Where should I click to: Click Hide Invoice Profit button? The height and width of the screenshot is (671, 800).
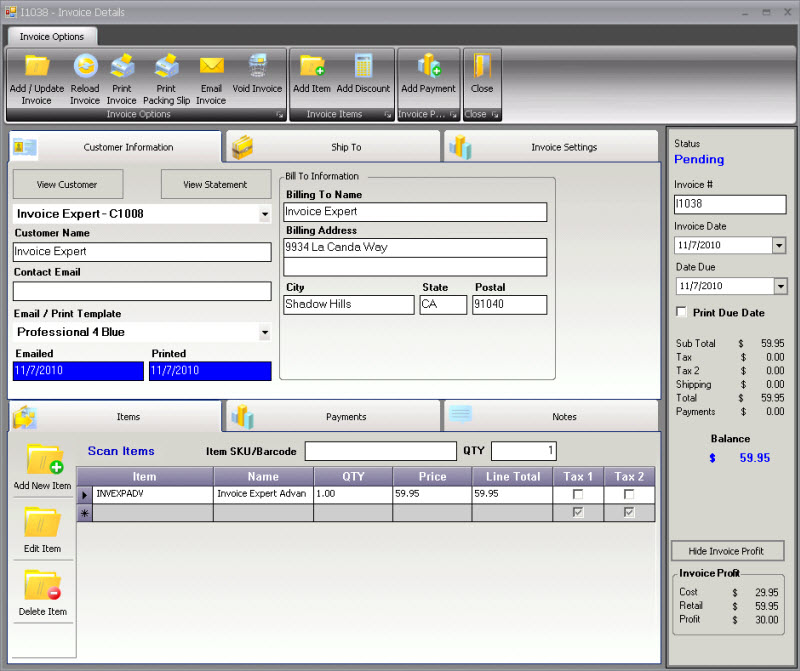727,551
